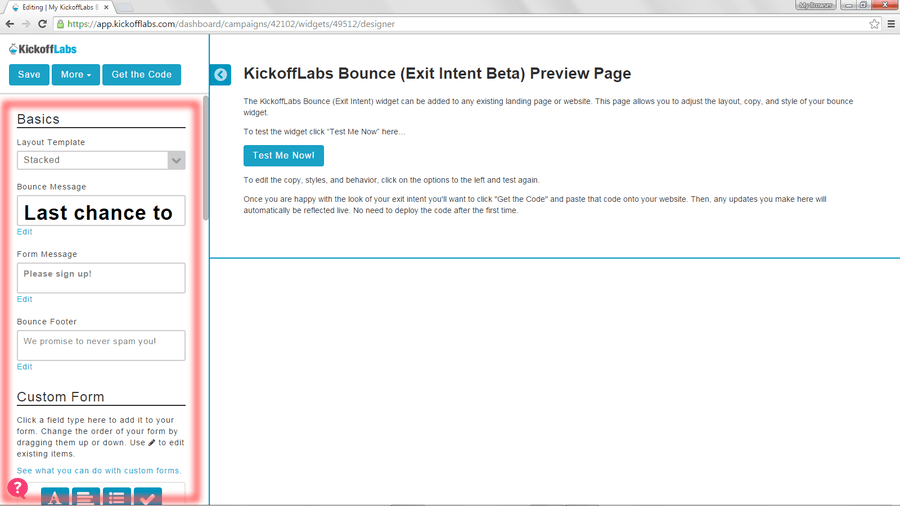Click the My Browser button in title bar
The image size is (900, 506).
coord(815,5)
